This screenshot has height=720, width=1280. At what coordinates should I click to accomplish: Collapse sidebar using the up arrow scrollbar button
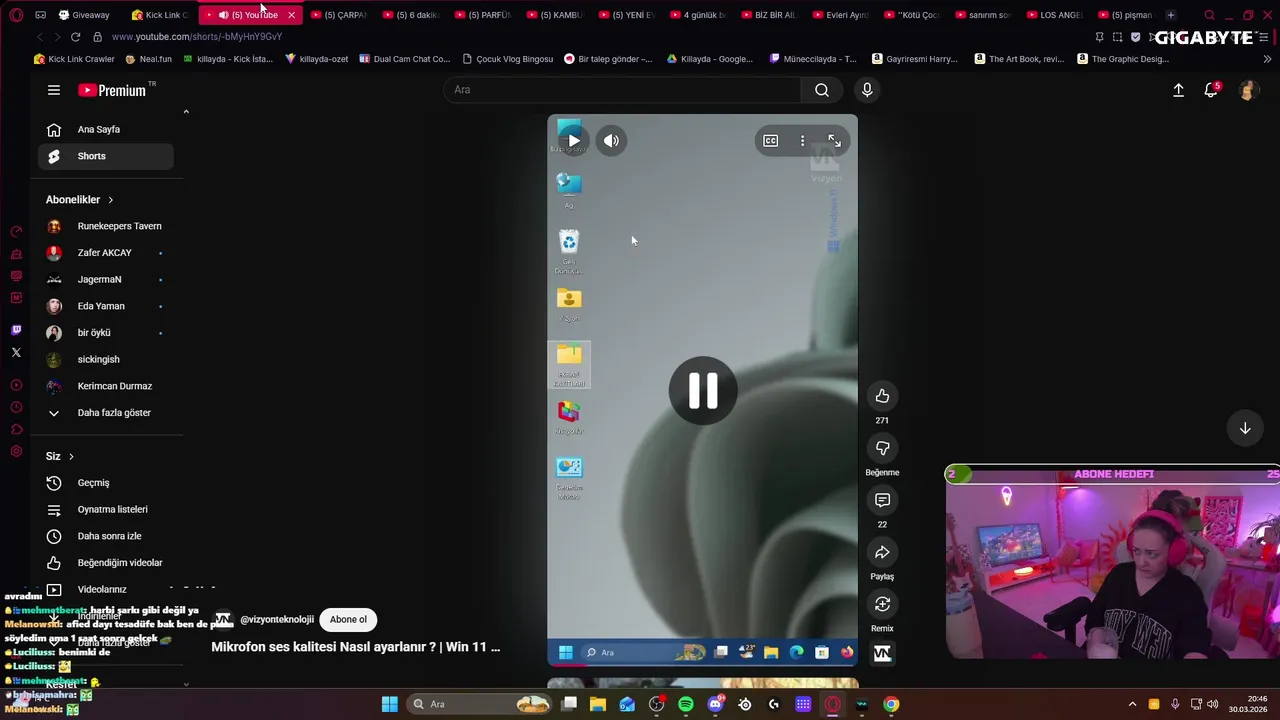(x=186, y=112)
